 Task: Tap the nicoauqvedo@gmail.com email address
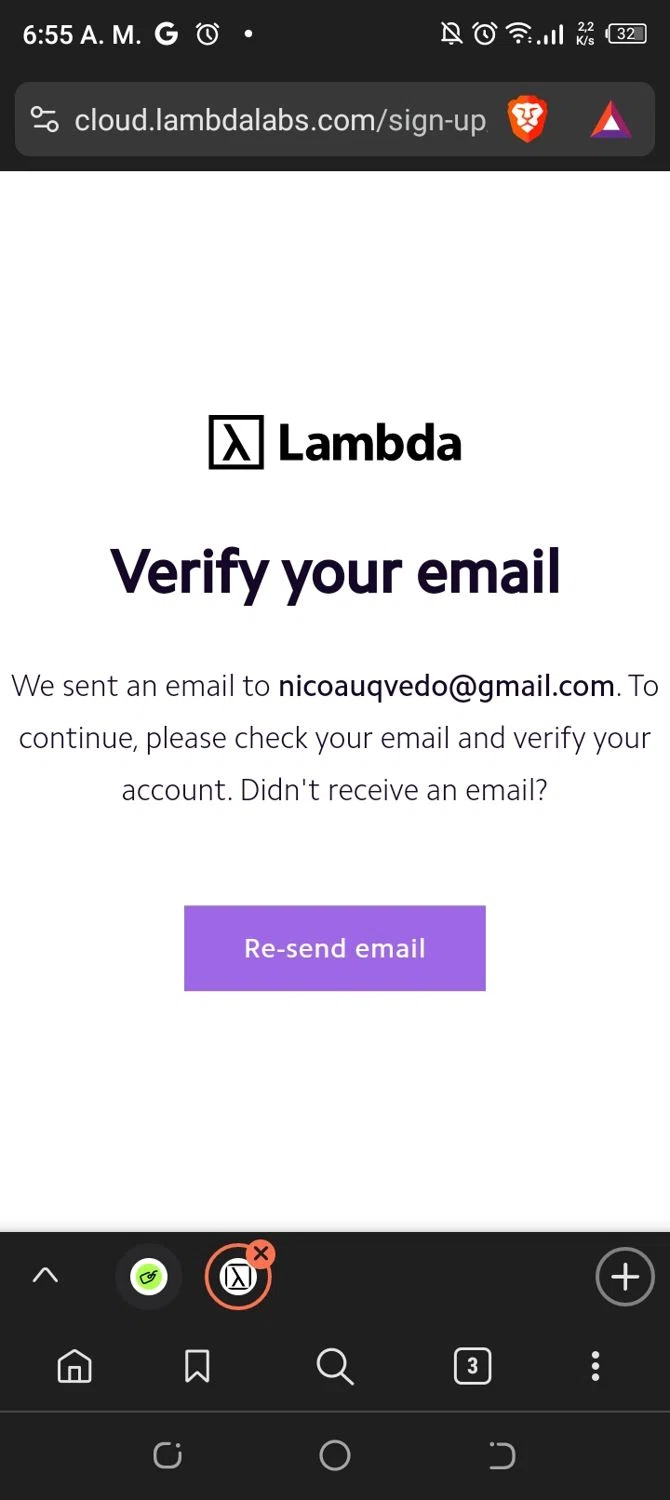(x=446, y=686)
